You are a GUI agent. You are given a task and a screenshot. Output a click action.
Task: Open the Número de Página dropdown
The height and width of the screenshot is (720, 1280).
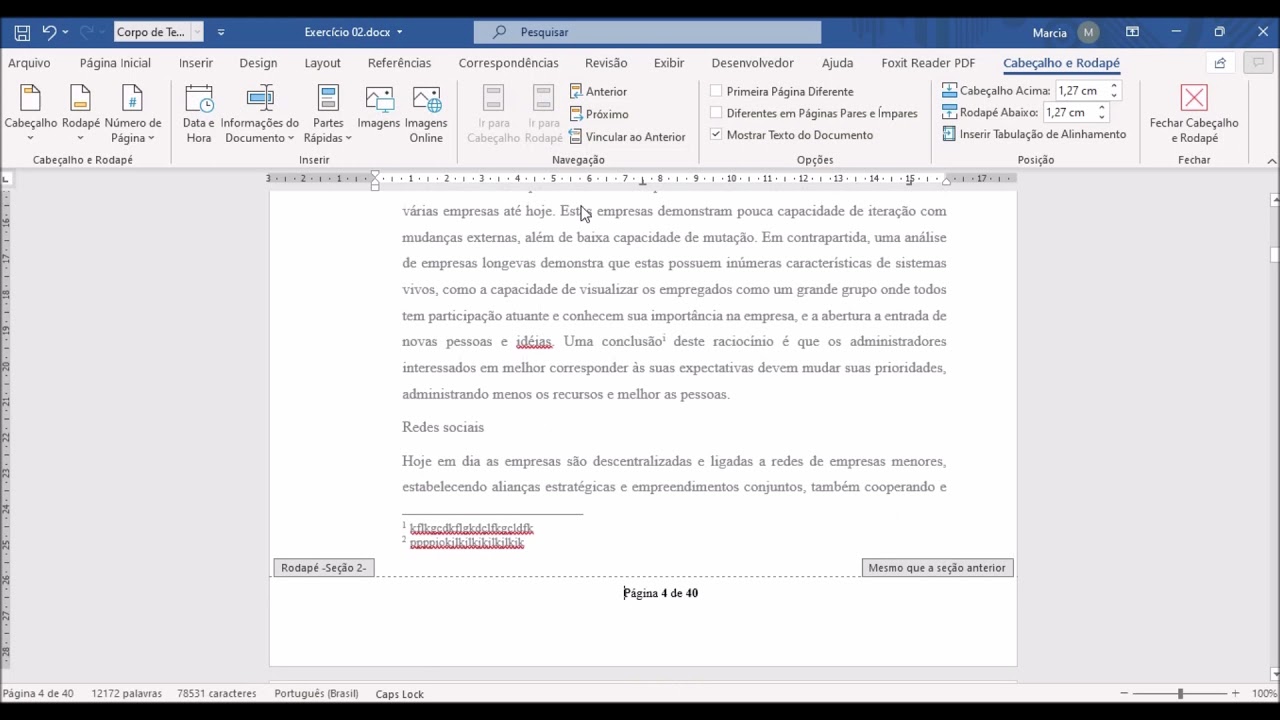[133, 115]
